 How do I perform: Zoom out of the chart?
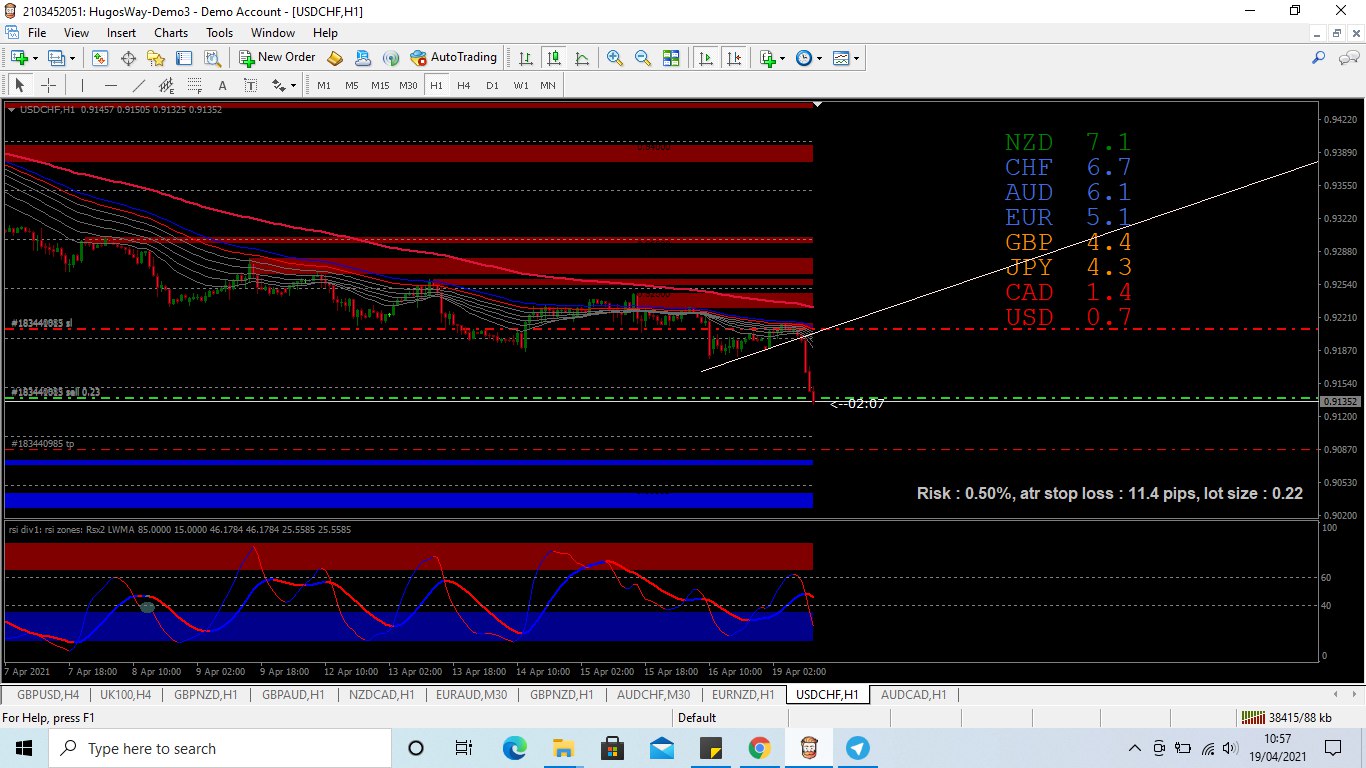click(x=642, y=58)
